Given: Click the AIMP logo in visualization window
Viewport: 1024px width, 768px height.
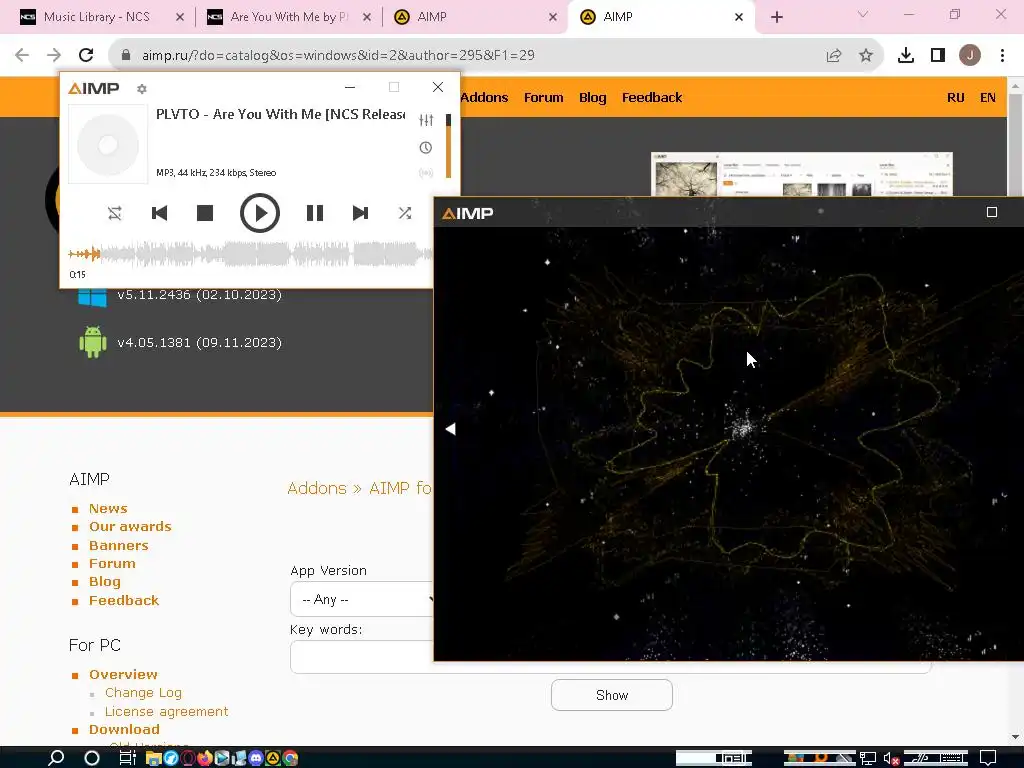Looking at the screenshot, I should point(468,214).
